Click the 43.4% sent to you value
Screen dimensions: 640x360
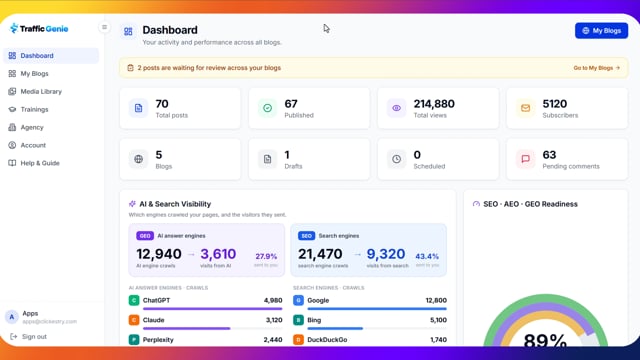point(427,256)
